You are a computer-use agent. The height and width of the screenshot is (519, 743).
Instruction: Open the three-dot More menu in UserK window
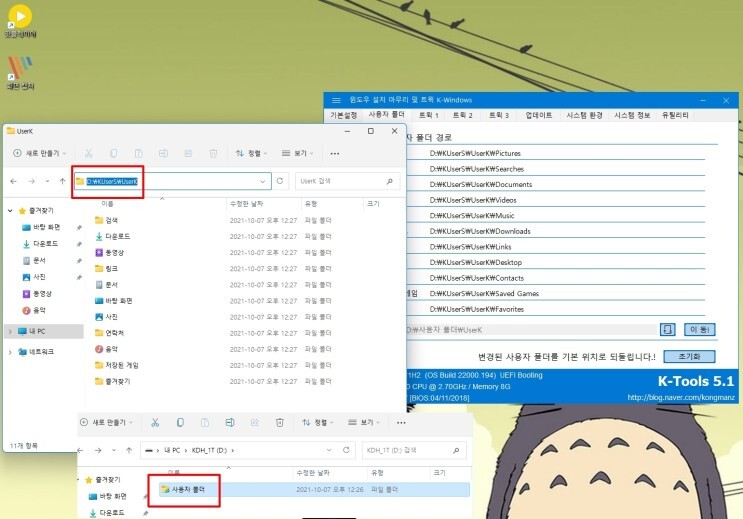point(335,154)
